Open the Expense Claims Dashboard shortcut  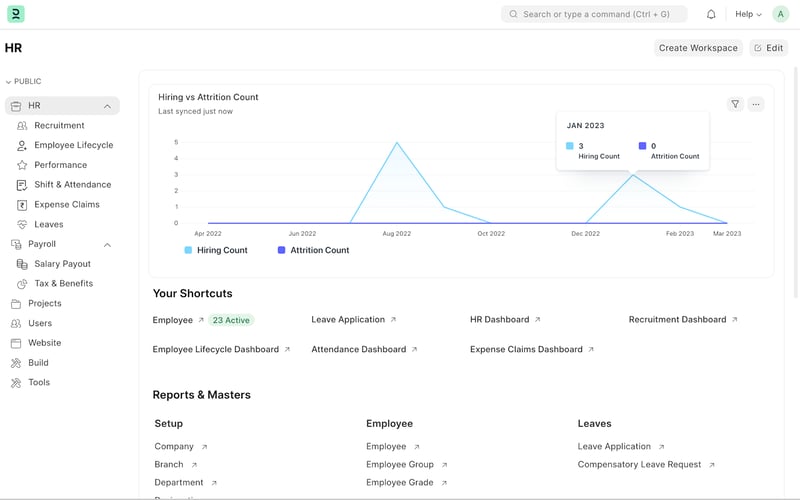point(526,349)
